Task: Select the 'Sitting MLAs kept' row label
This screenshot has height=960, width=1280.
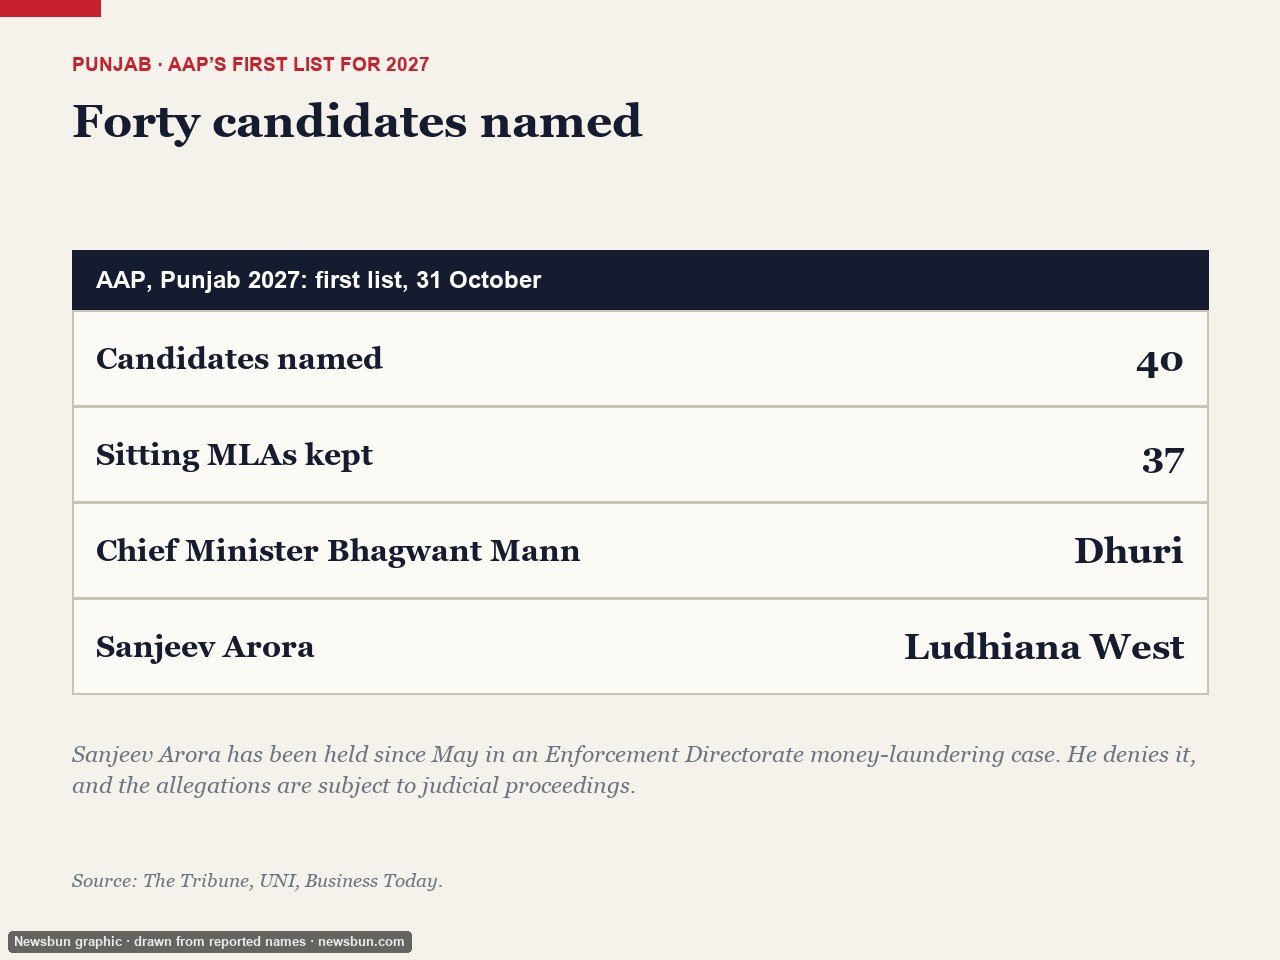Action: 234,455
